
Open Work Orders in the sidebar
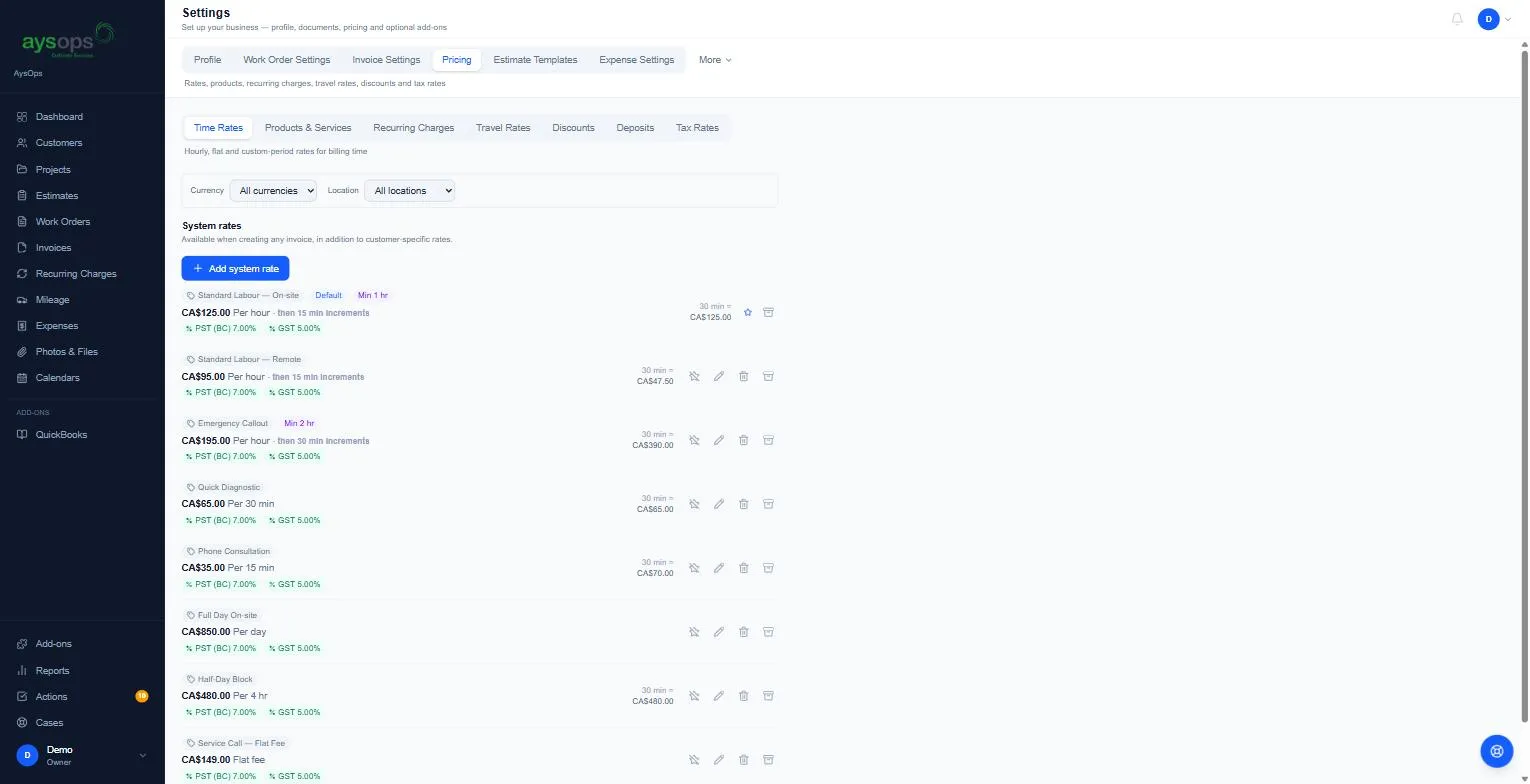click(x=62, y=222)
